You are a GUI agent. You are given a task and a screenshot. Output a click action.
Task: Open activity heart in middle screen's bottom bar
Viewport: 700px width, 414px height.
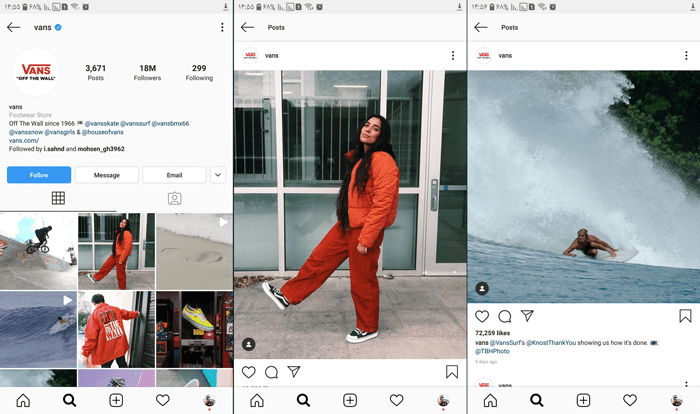[396, 400]
